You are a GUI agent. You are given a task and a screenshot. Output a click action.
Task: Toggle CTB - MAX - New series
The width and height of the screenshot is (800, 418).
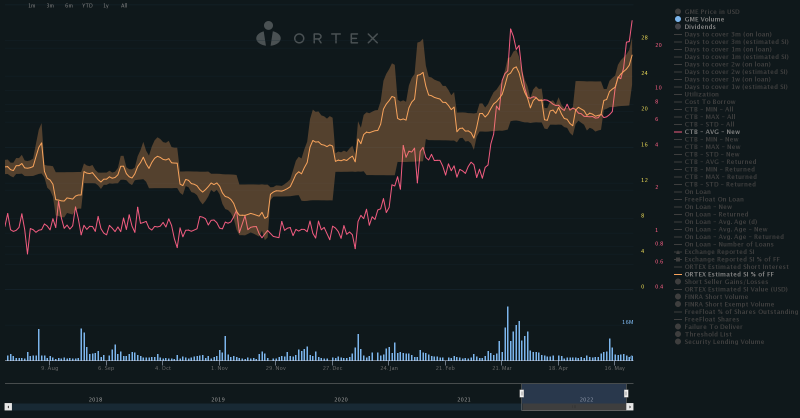[707, 147]
